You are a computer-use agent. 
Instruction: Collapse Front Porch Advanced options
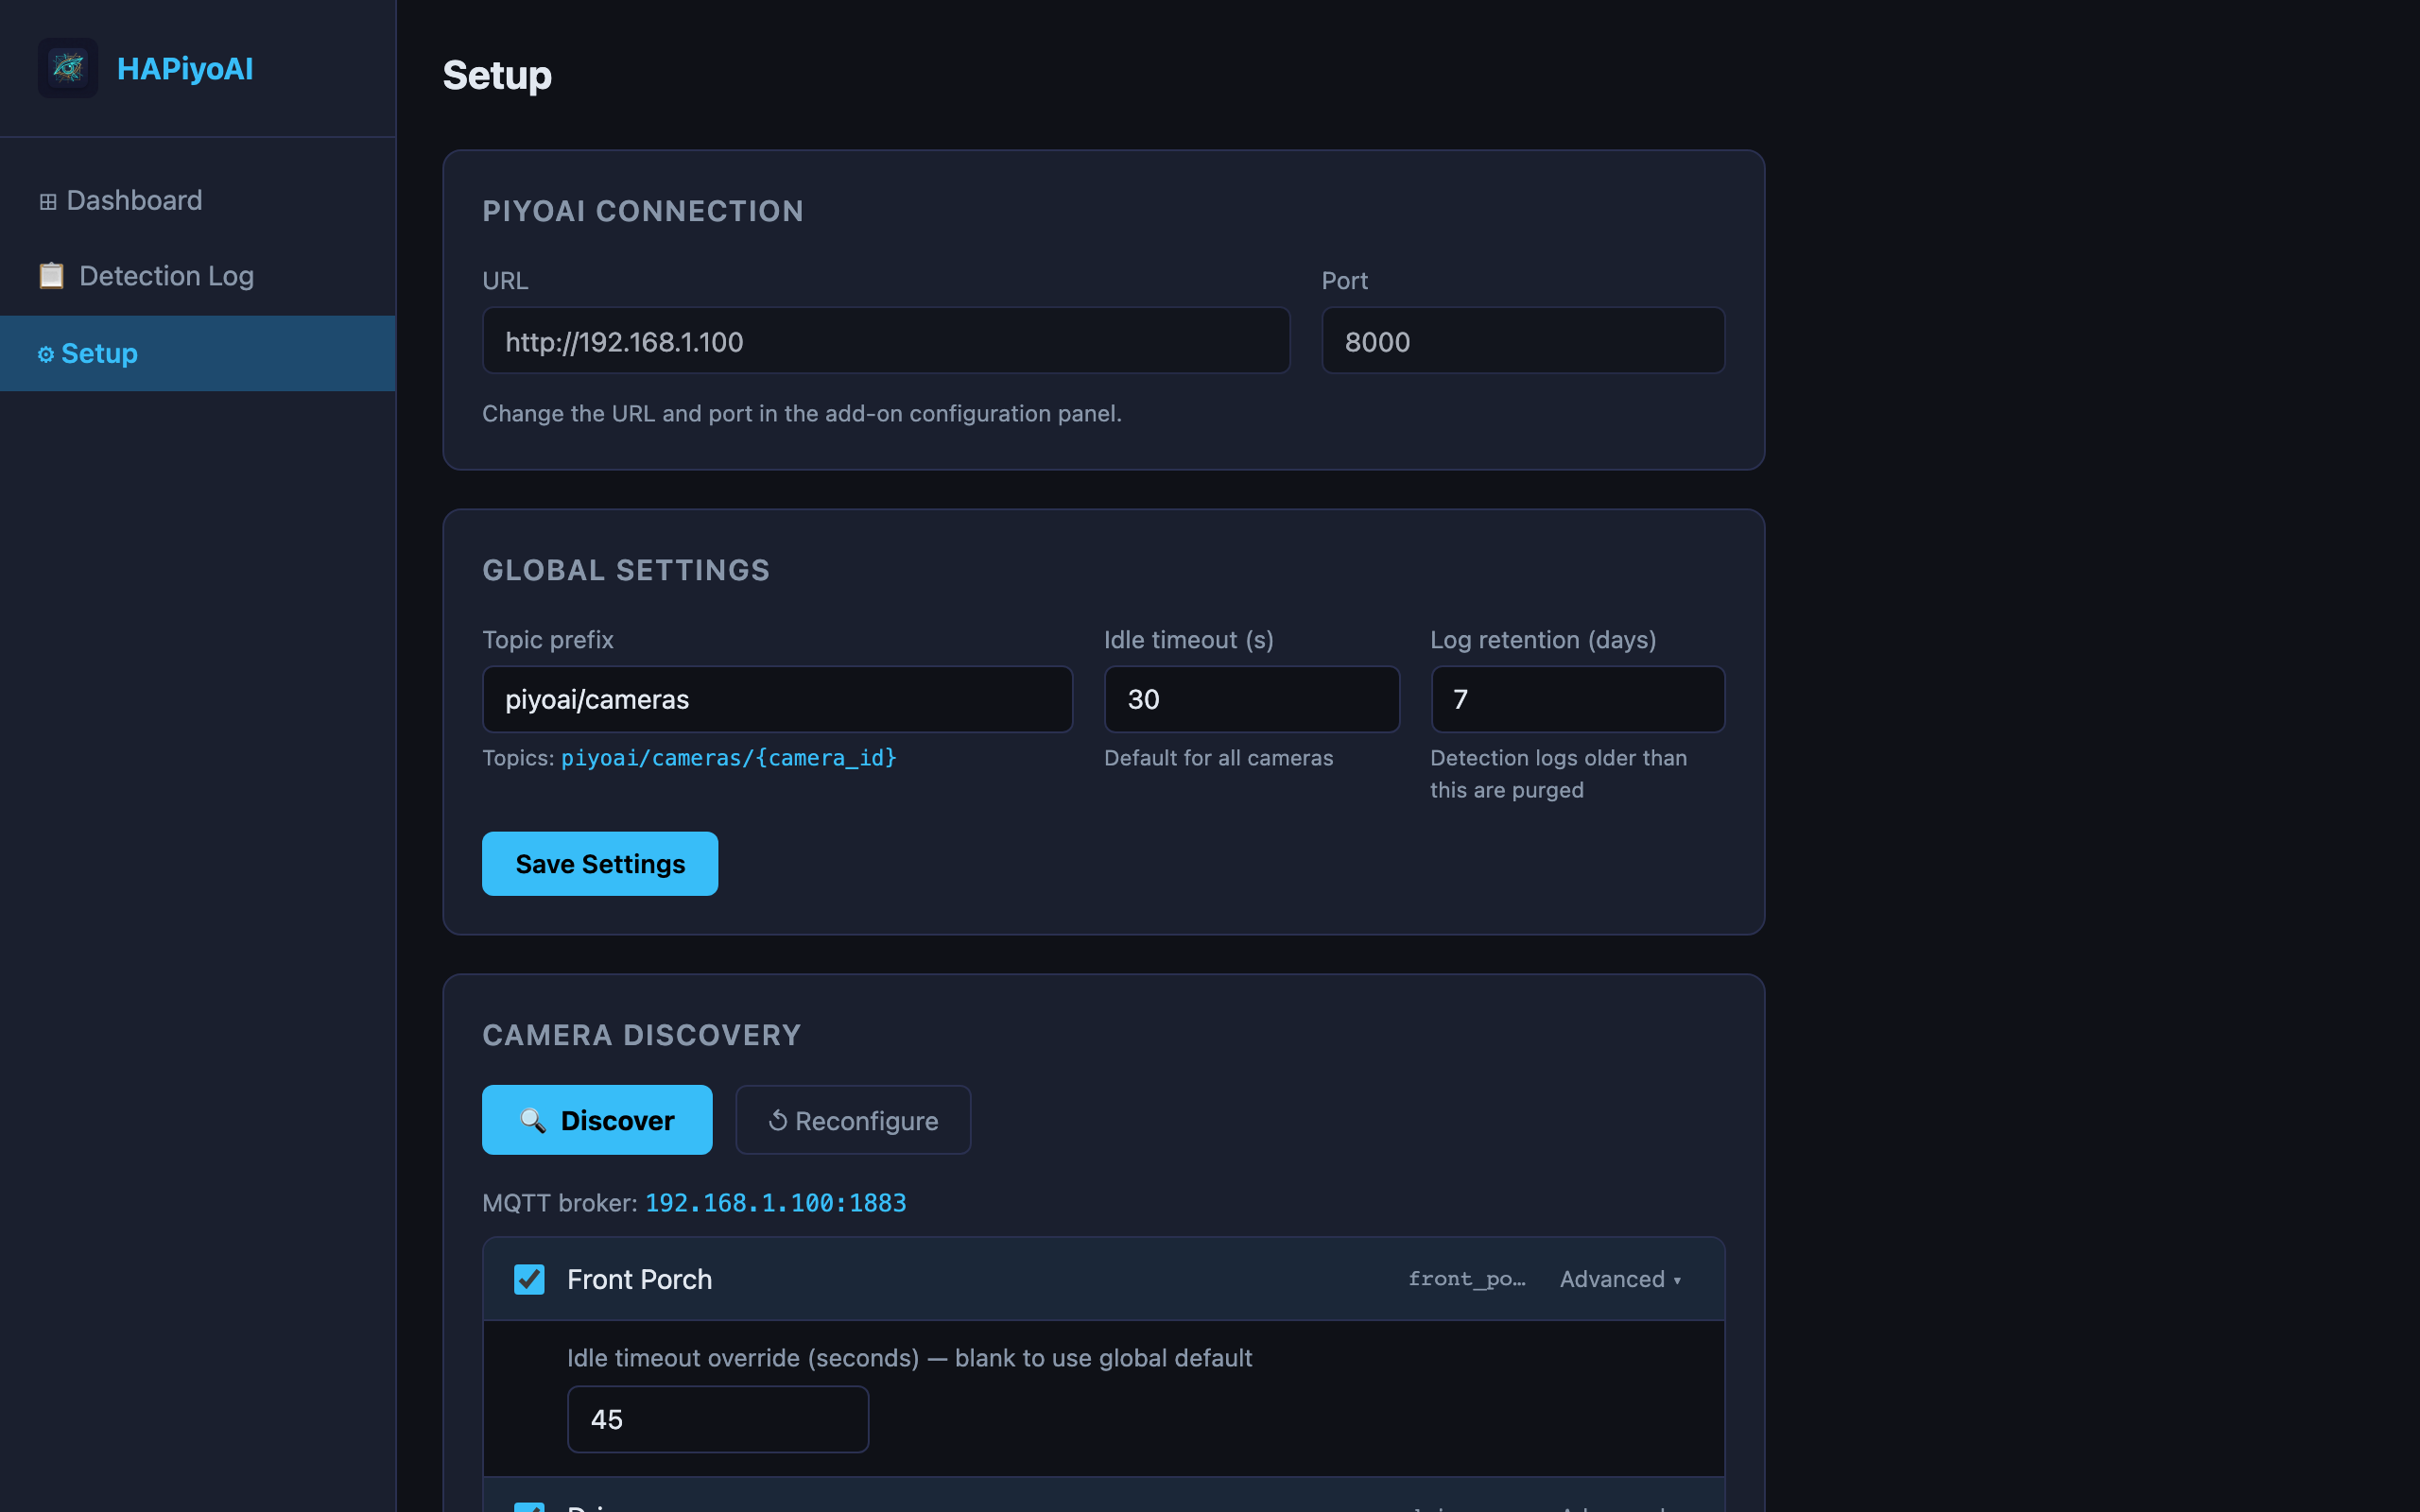coord(1620,1279)
